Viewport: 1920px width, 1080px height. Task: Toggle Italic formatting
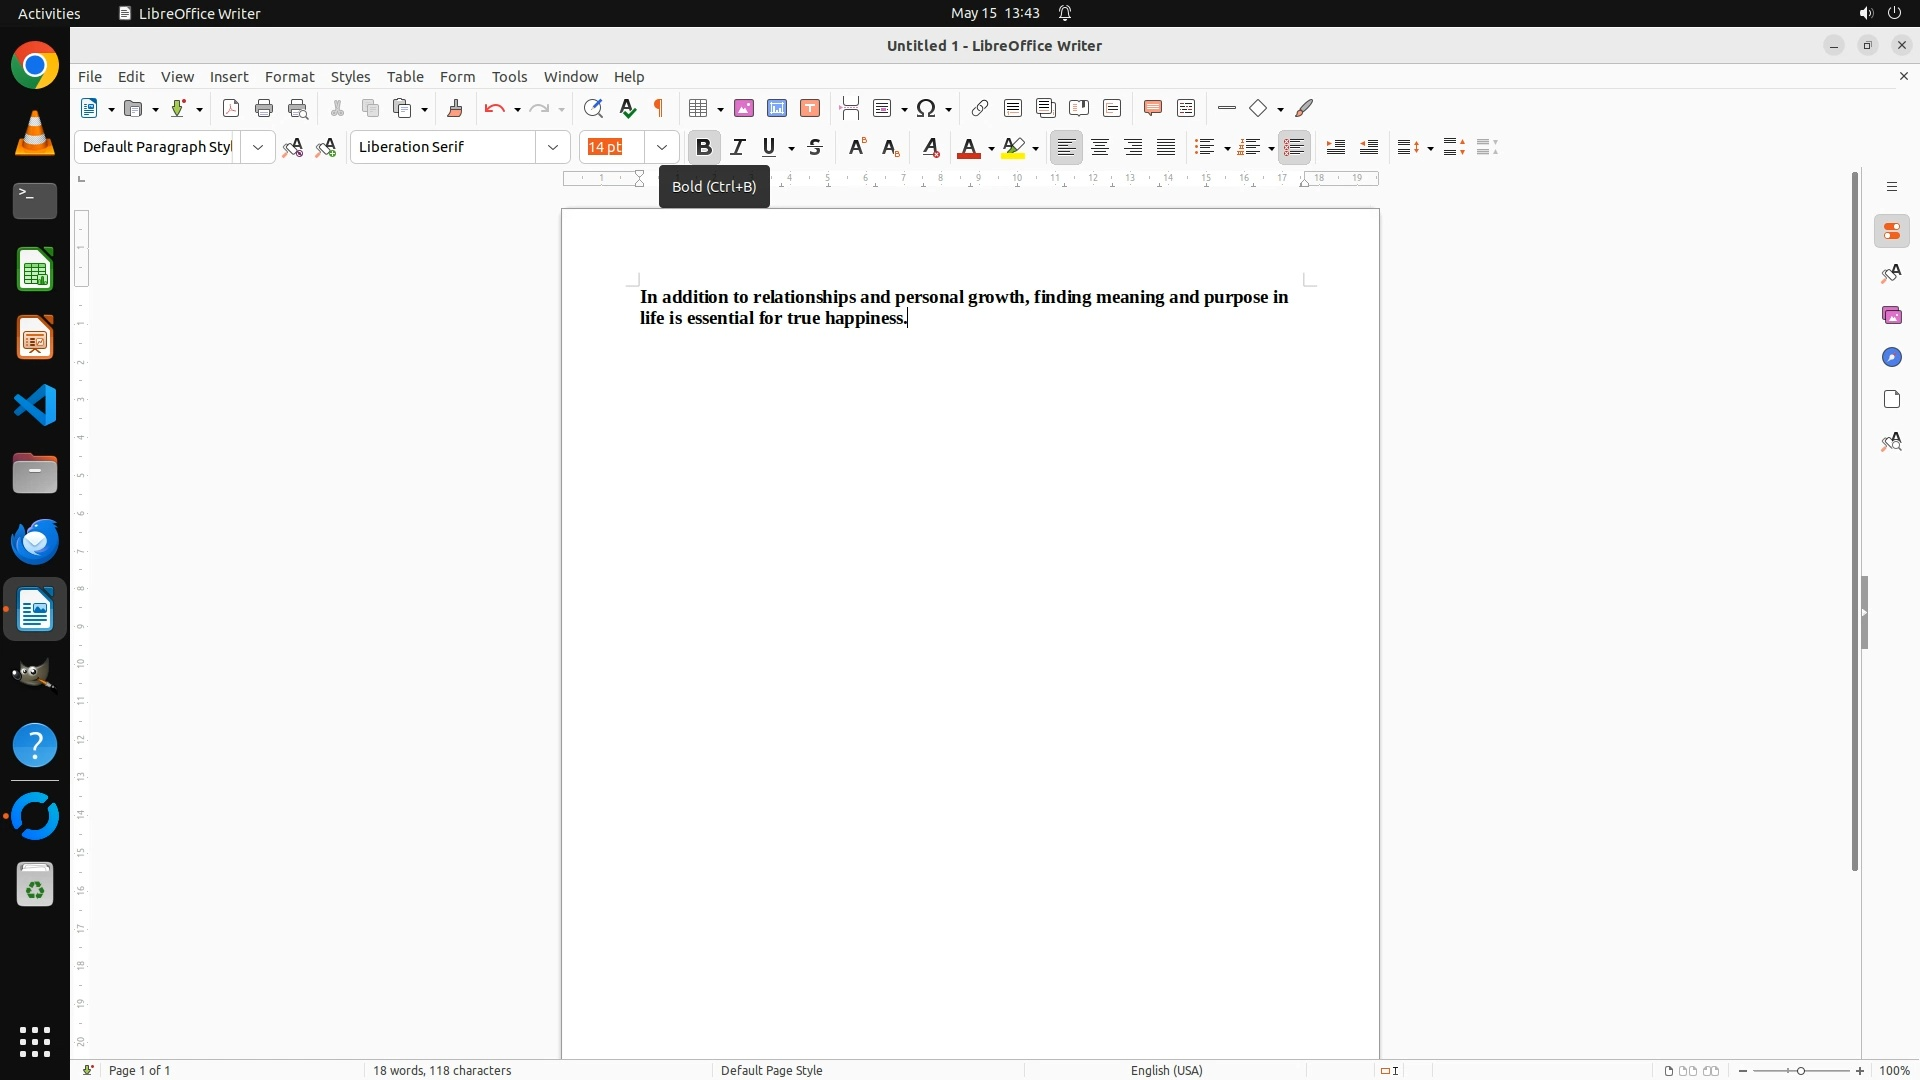coord(738,147)
